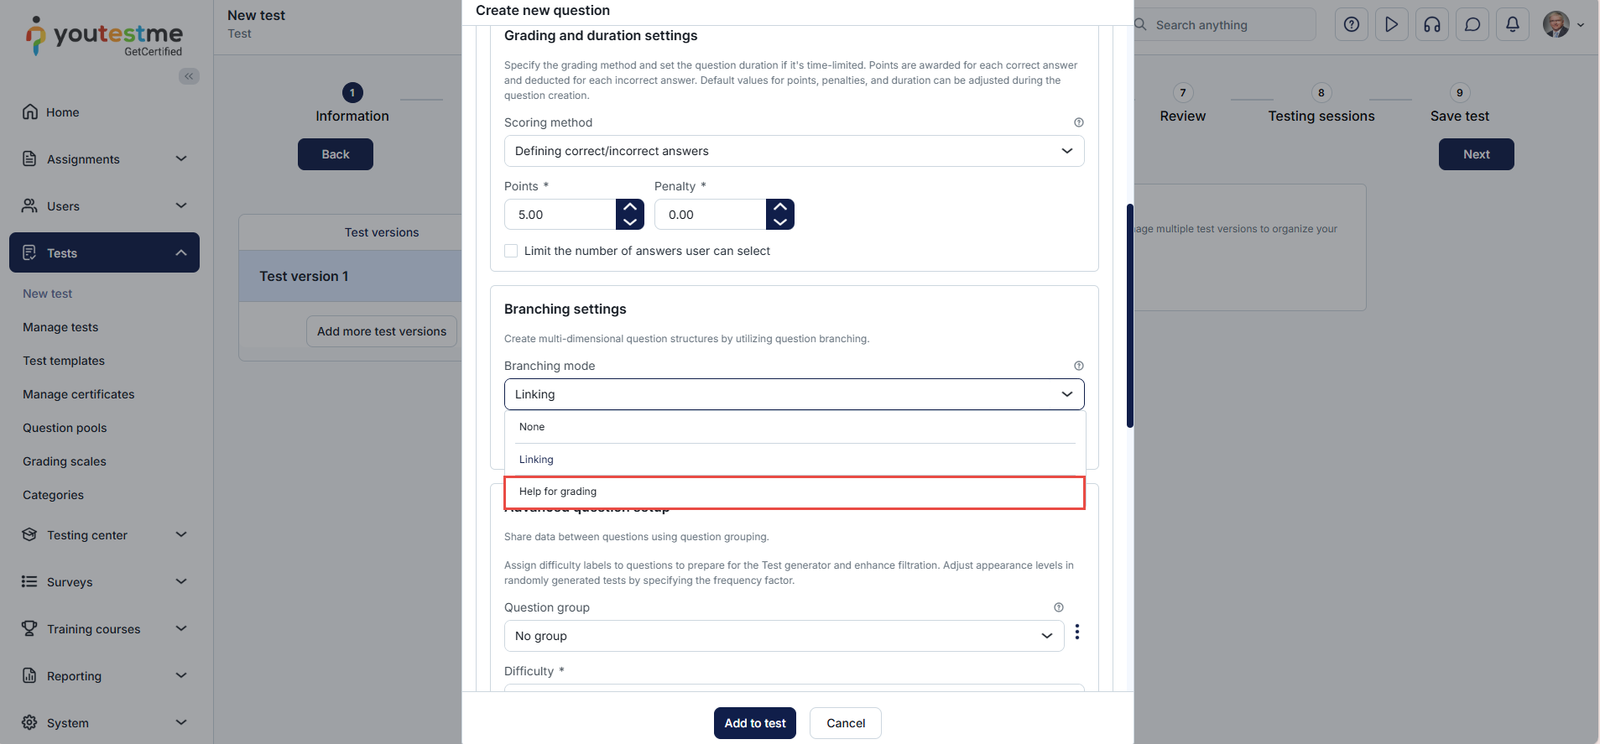Open the headset support icon
1600x744 pixels.
pyautogui.click(x=1432, y=25)
